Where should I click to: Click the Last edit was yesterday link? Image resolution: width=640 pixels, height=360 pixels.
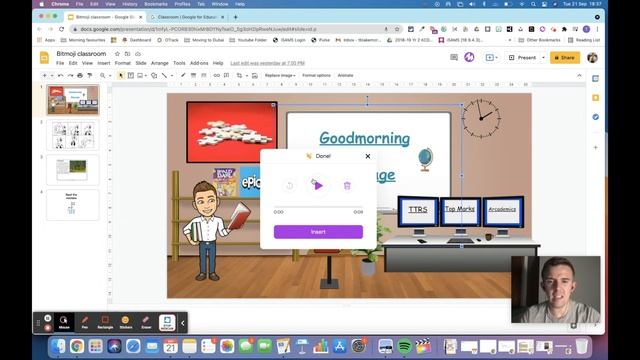268,63
